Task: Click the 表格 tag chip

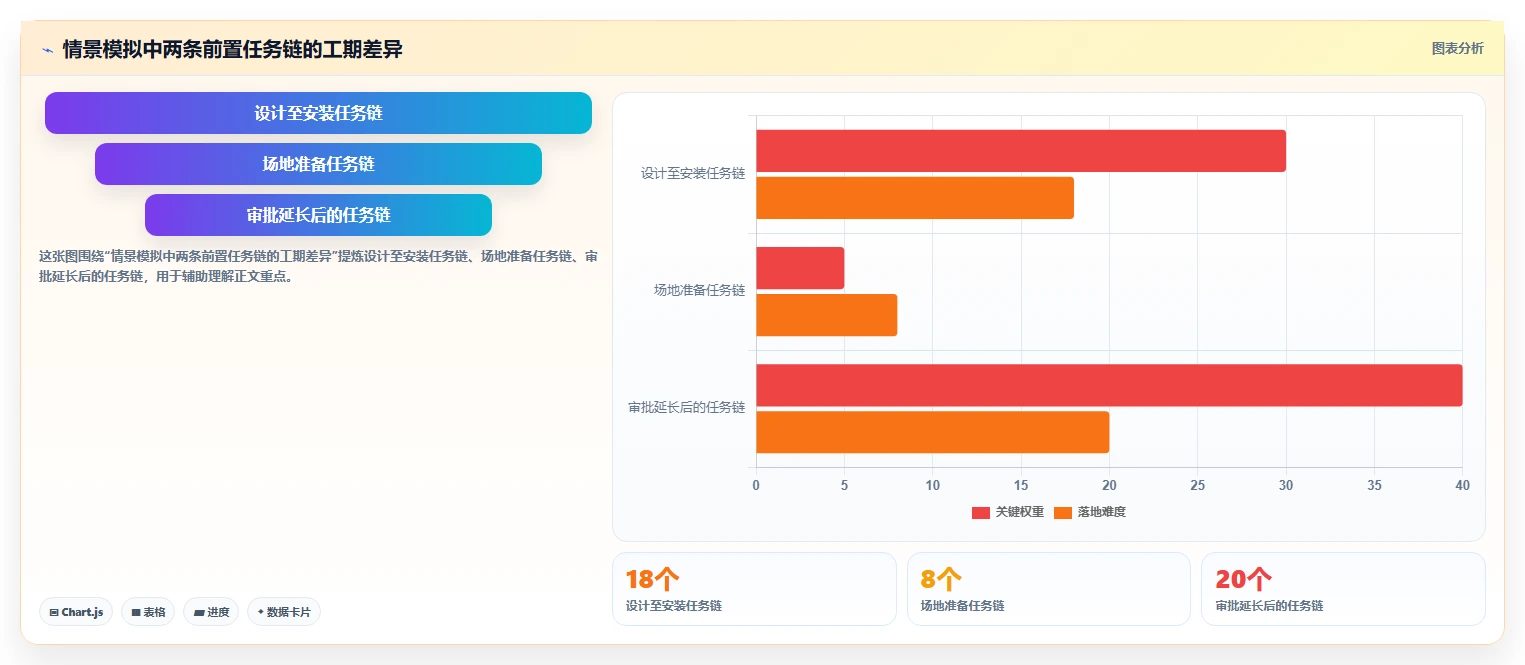Action: 148,612
